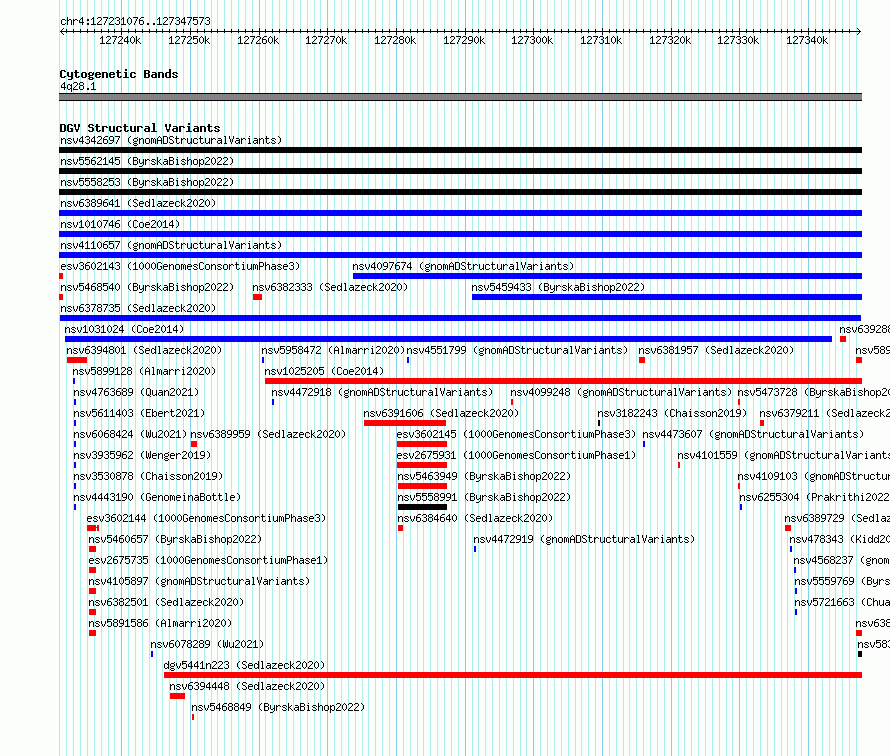Select the nsv5611403 Ebert2021 label
The image size is (890, 756).
[139, 413]
